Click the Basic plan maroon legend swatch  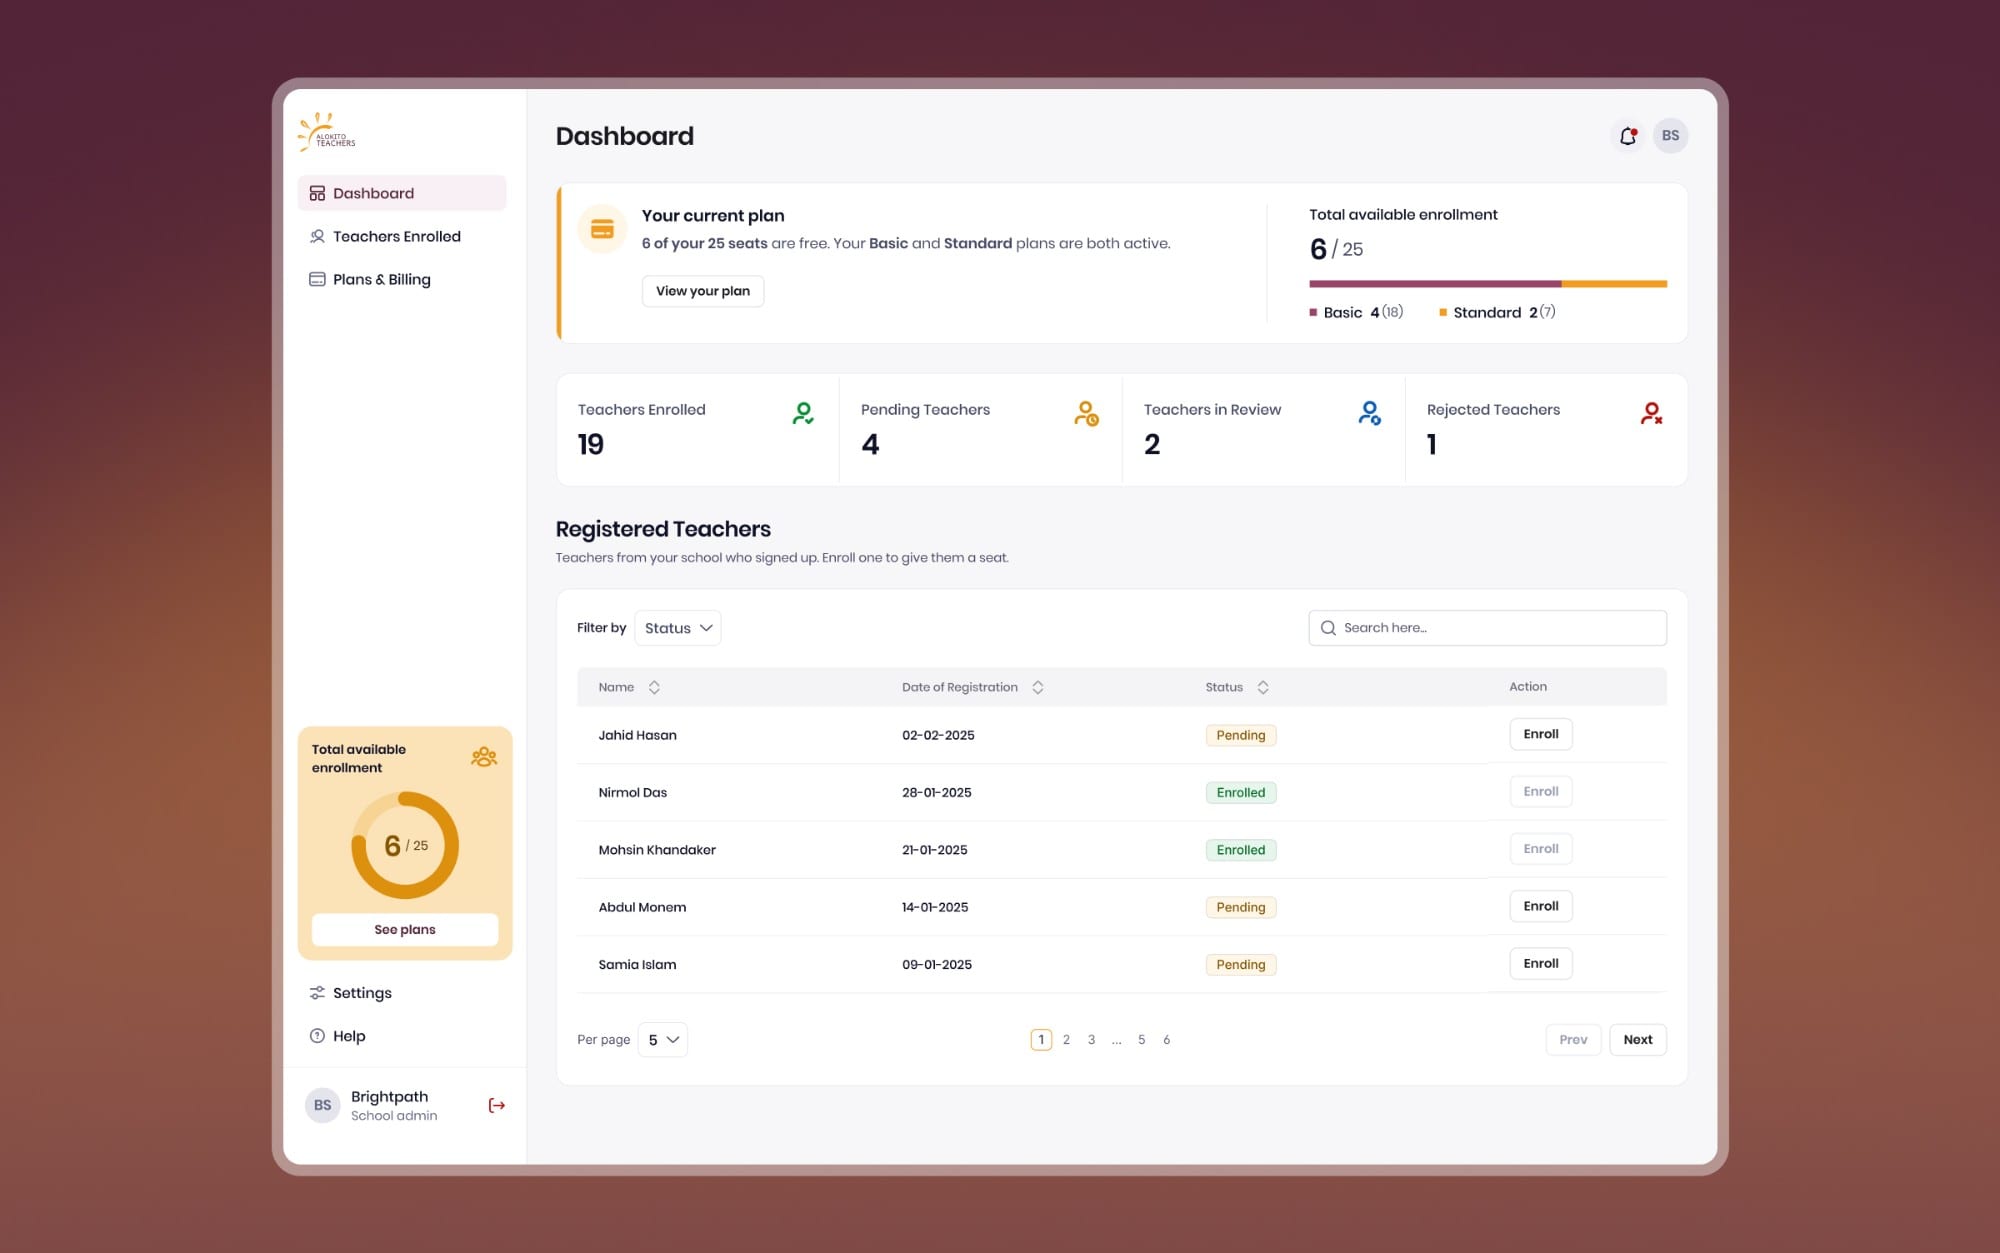[x=1313, y=313]
